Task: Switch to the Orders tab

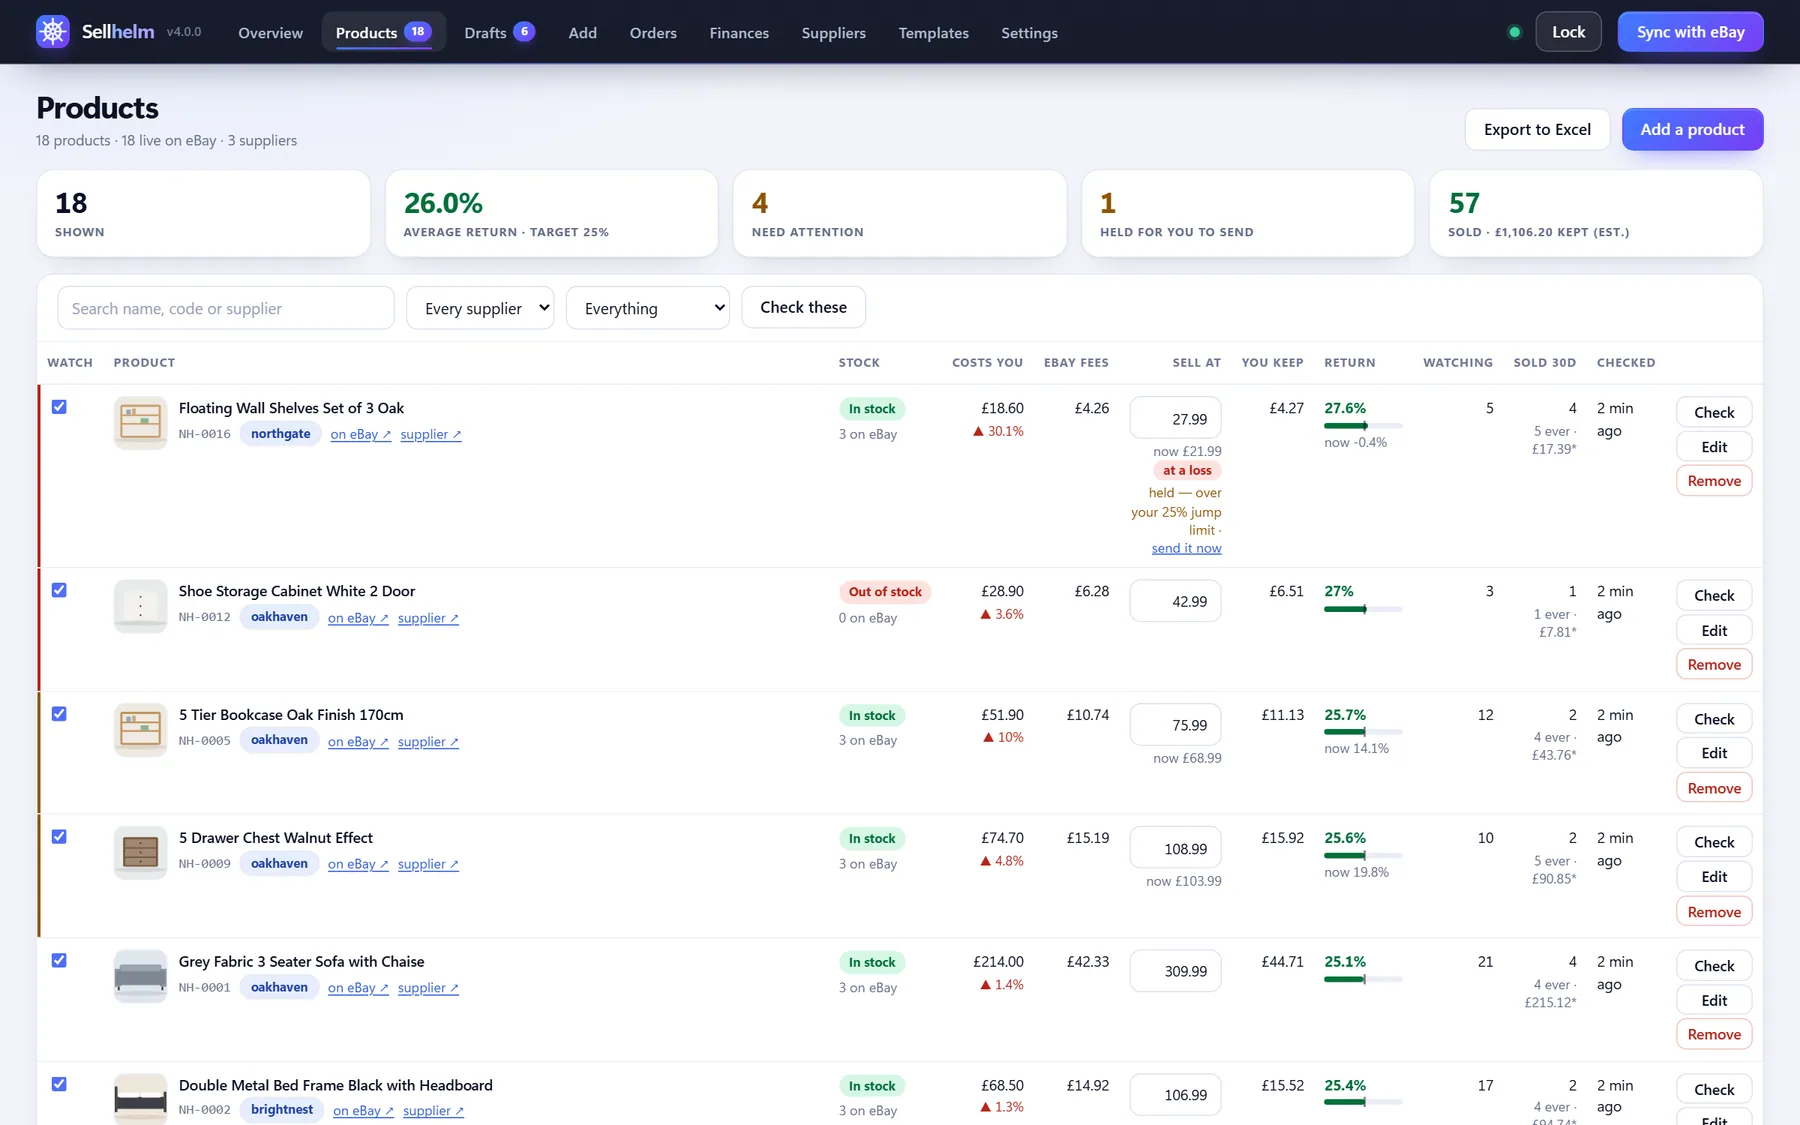Action: pos(653,32)
